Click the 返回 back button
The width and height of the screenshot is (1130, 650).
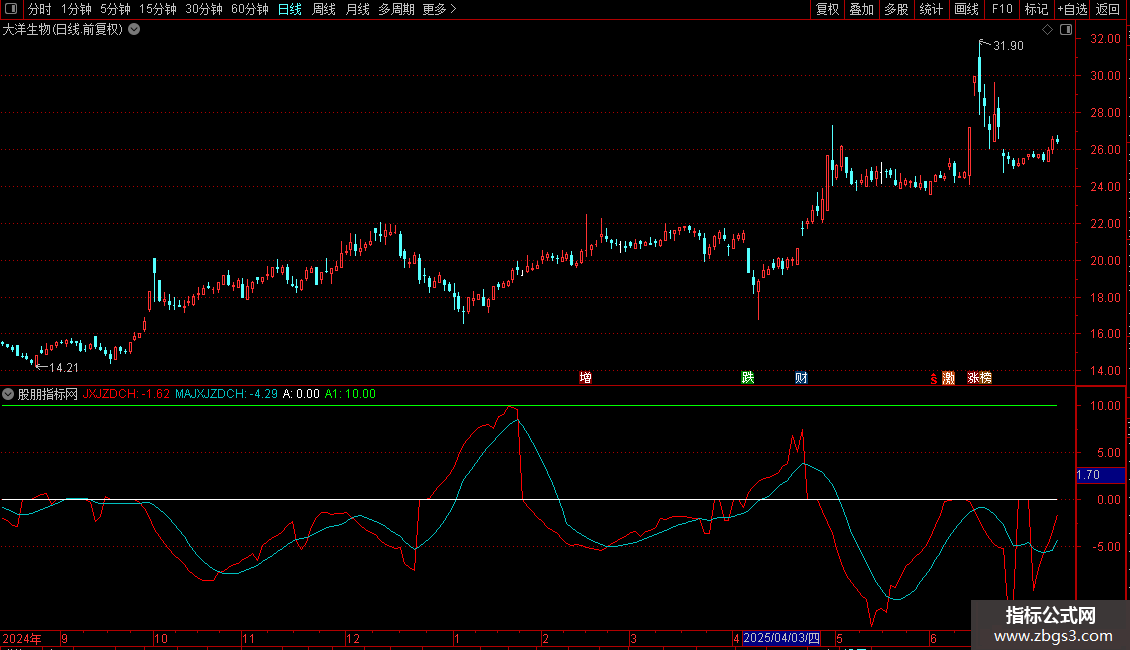pos(1108,9)
